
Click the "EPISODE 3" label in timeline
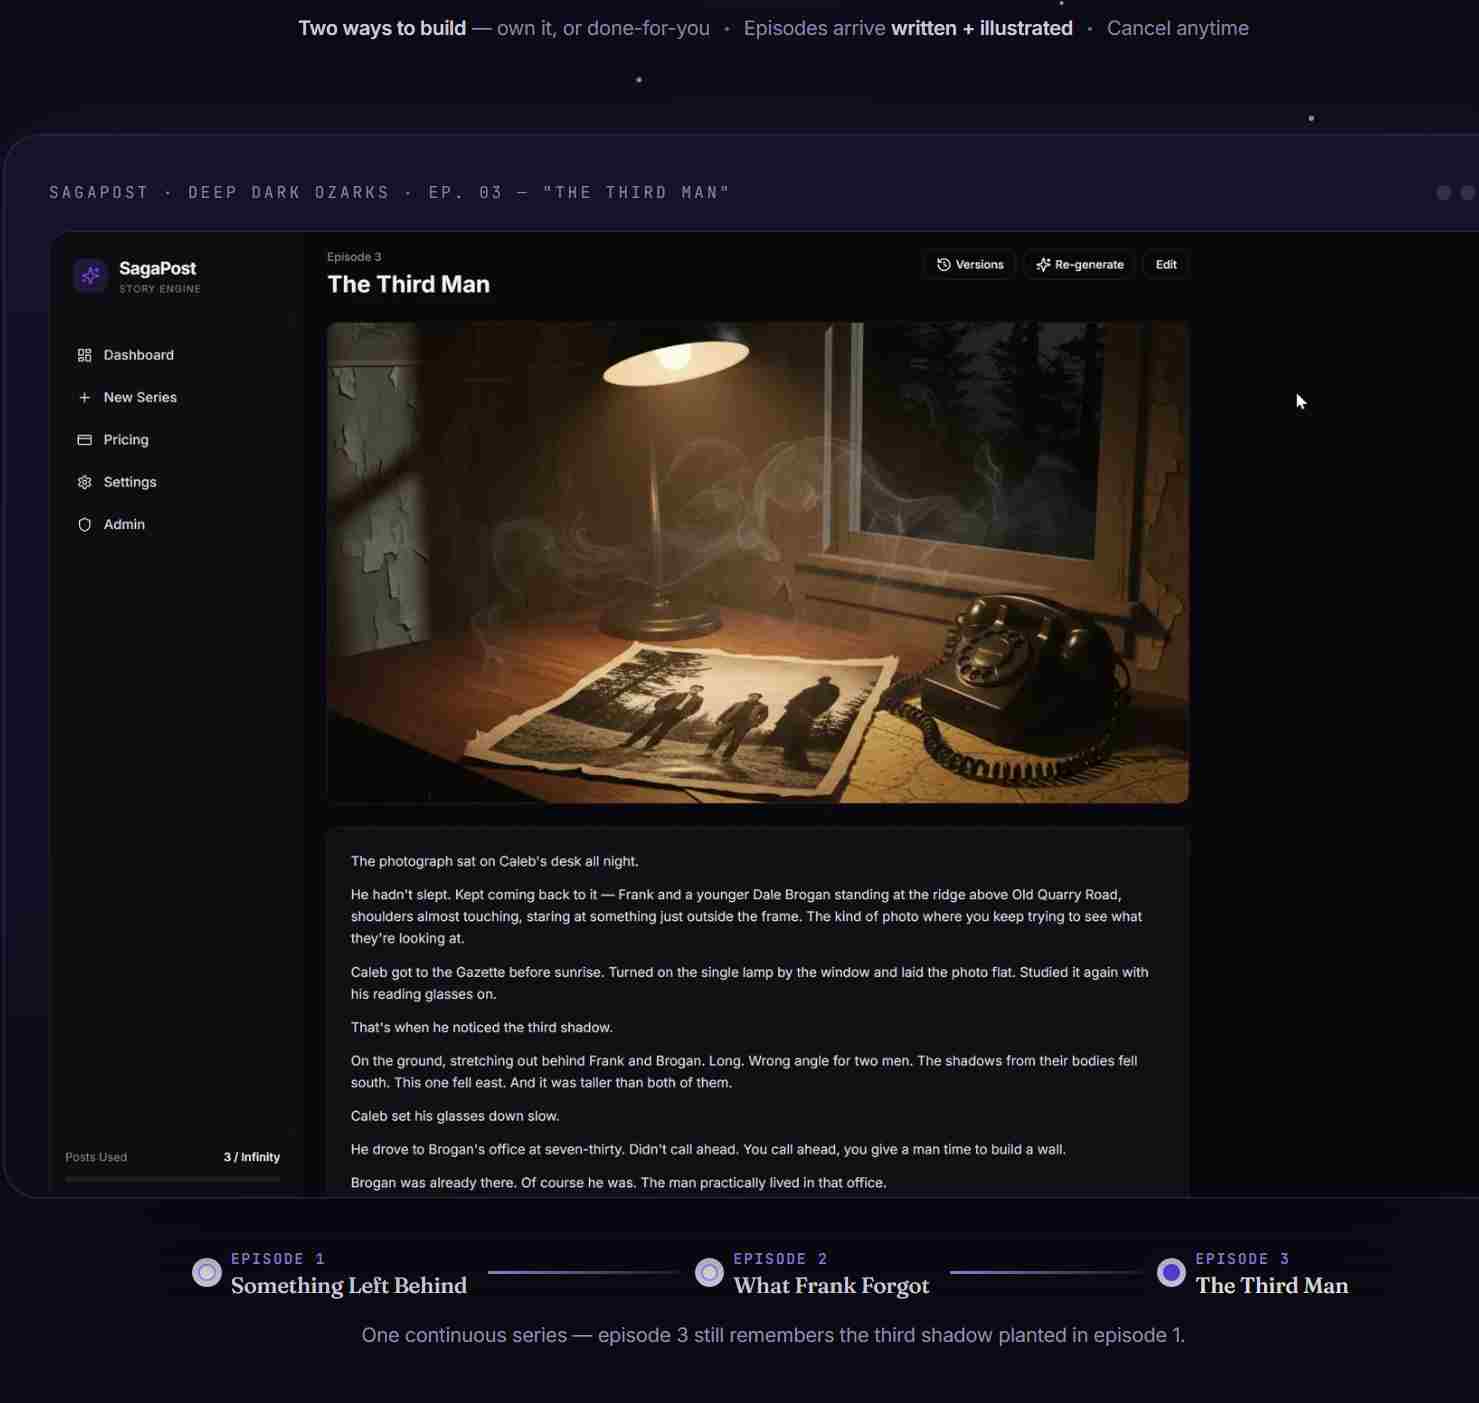click(1243, 1259)
